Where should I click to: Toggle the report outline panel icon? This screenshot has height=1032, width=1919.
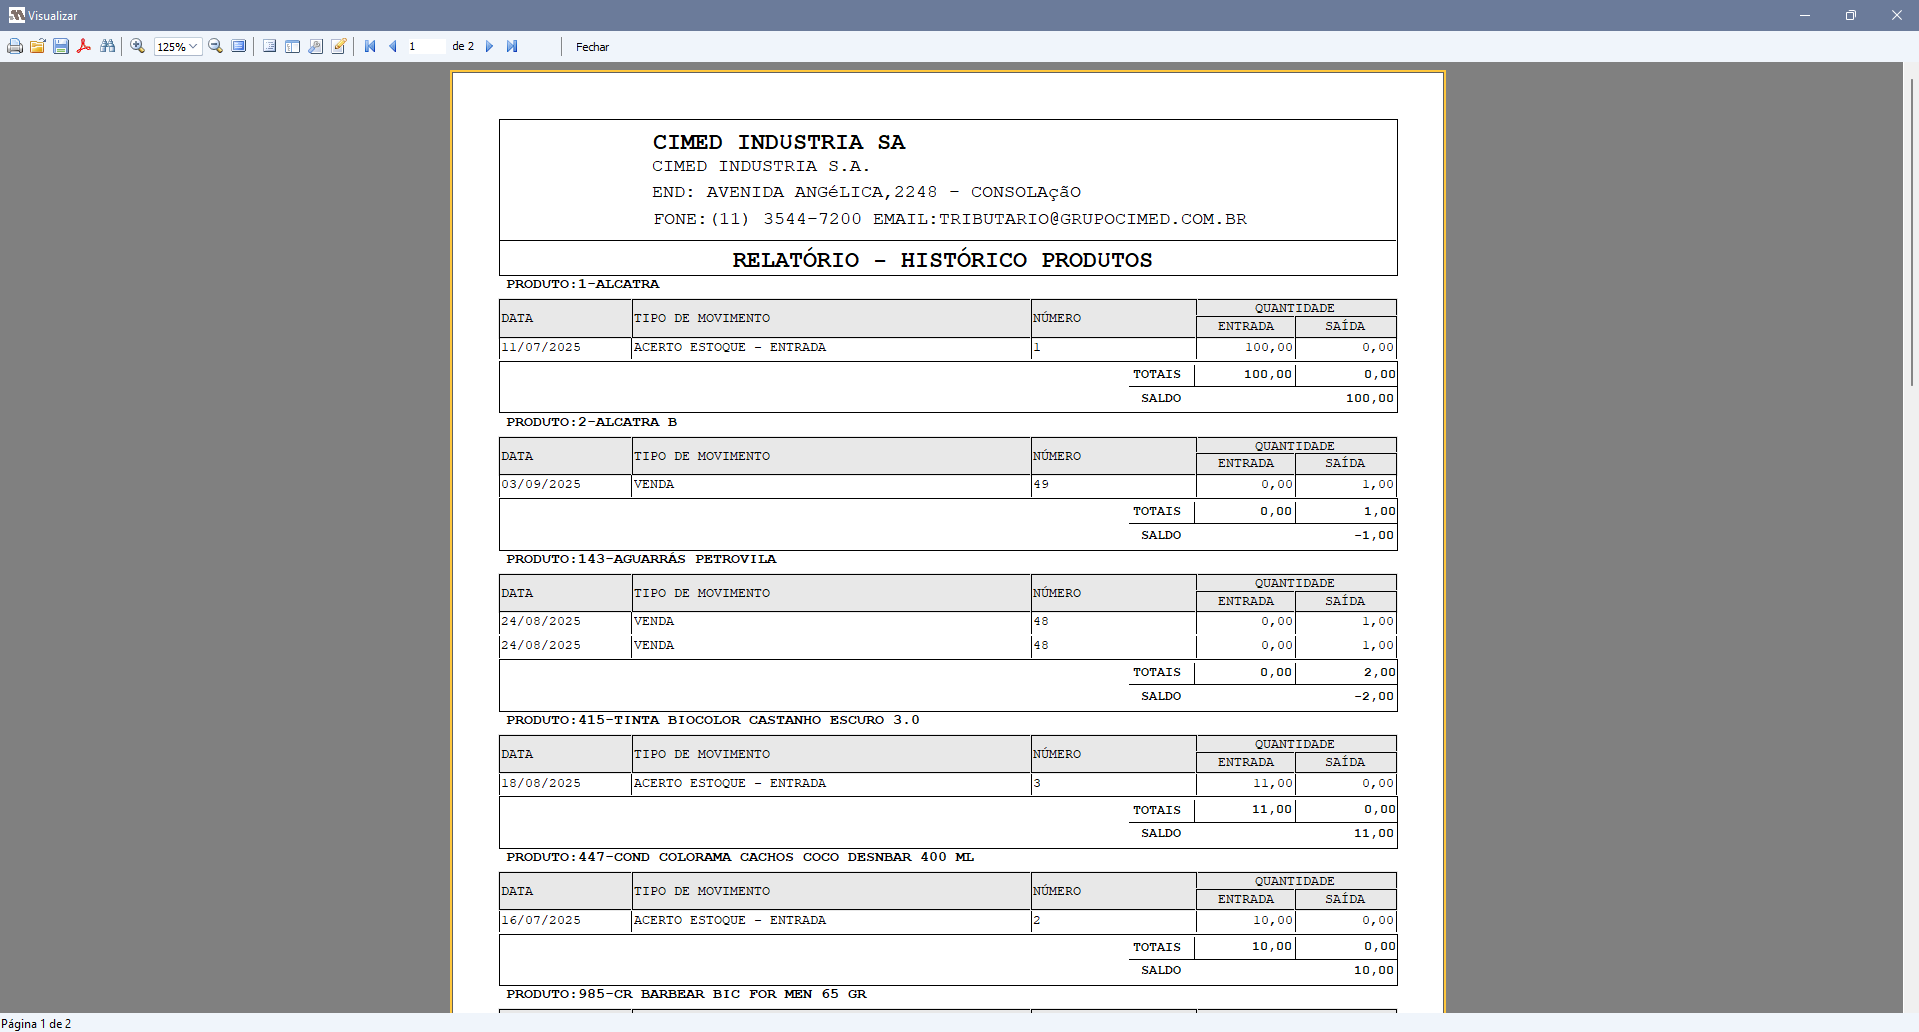270,47
